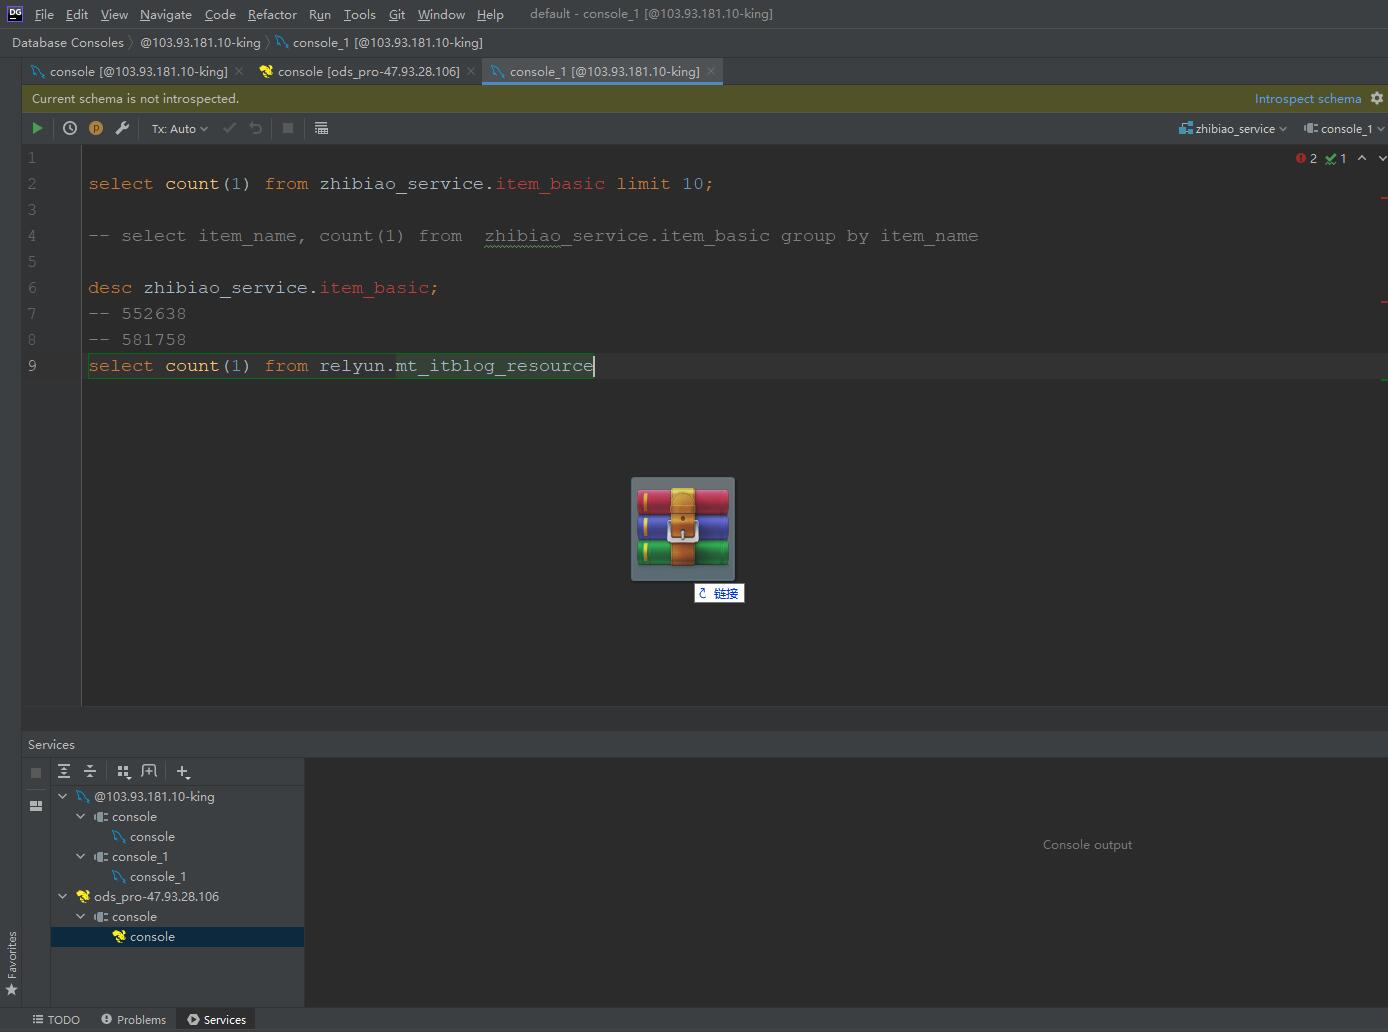Open the TODO tool window tab
Viewport: 1388px width, 1032px height.
(x=56, y=1020)
